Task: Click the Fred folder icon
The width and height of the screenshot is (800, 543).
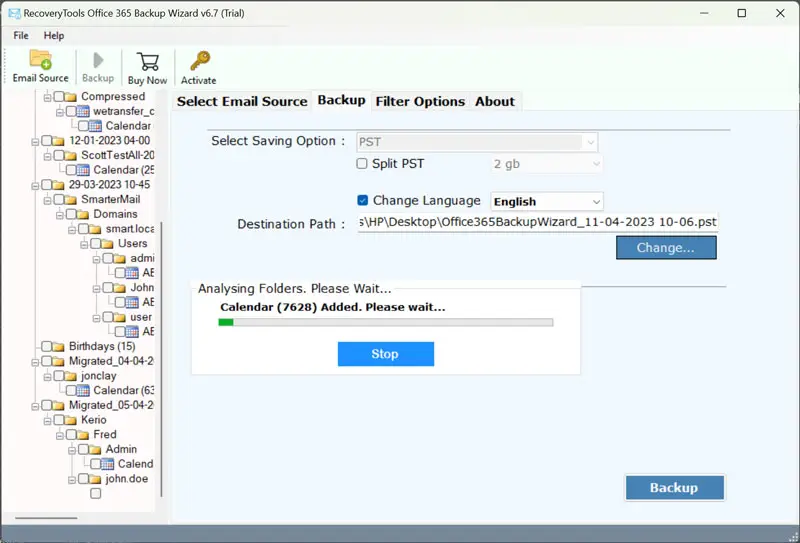Action: pos(83,435)
